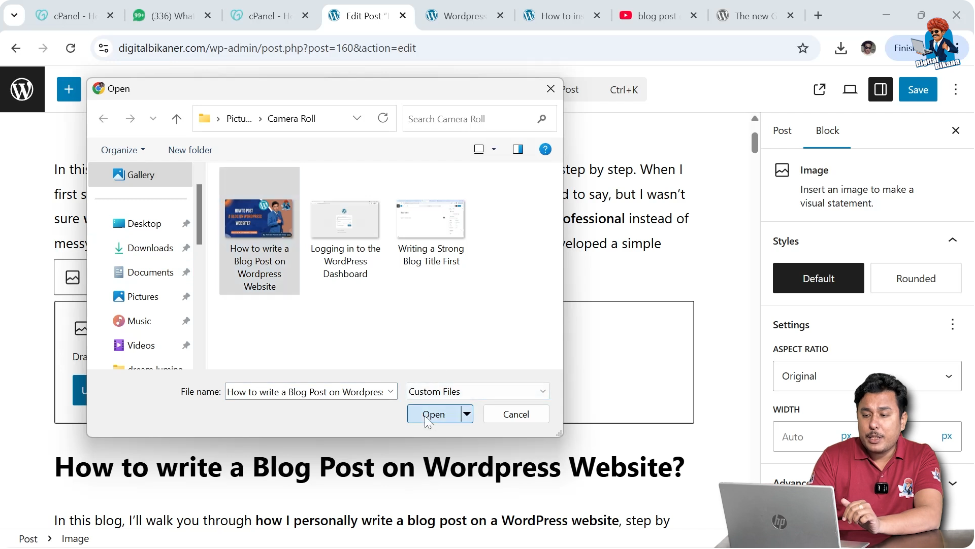Viewport: 975px width, 549px height.
Task: Open the WordPress logo menu
Action: click(x=22, y=90)
